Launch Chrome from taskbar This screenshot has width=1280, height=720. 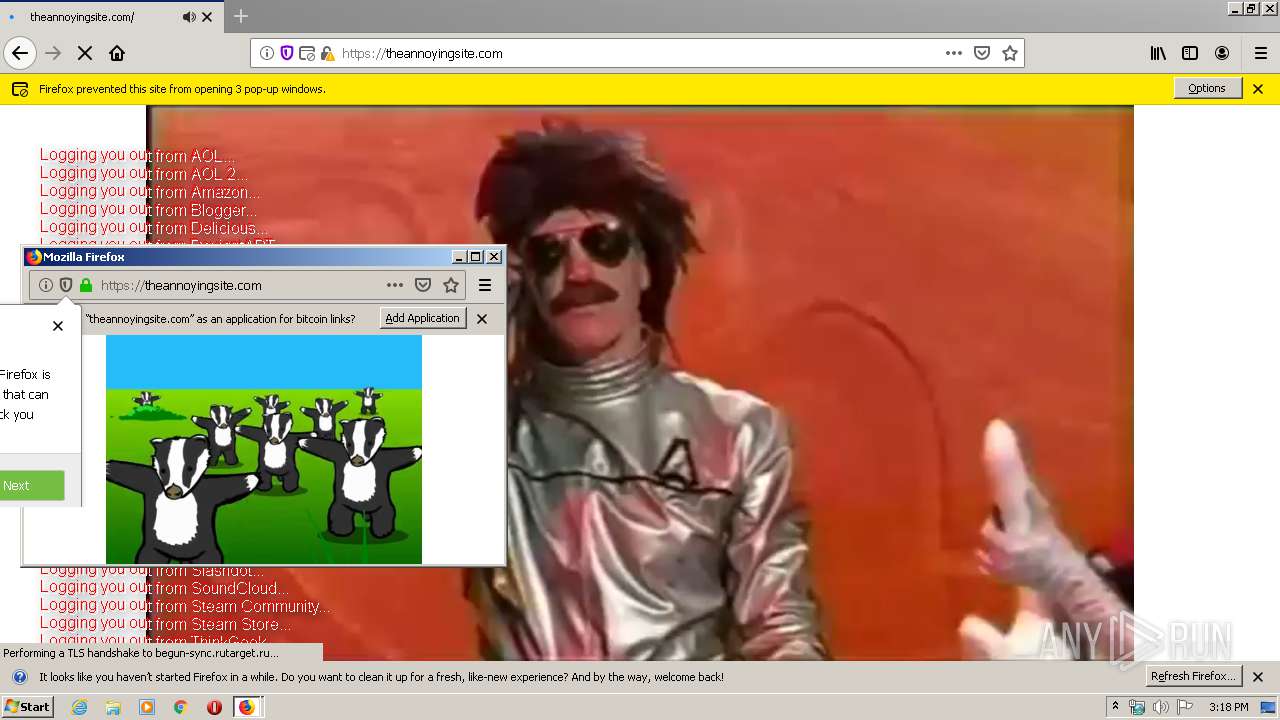click(x=181, y=707)
